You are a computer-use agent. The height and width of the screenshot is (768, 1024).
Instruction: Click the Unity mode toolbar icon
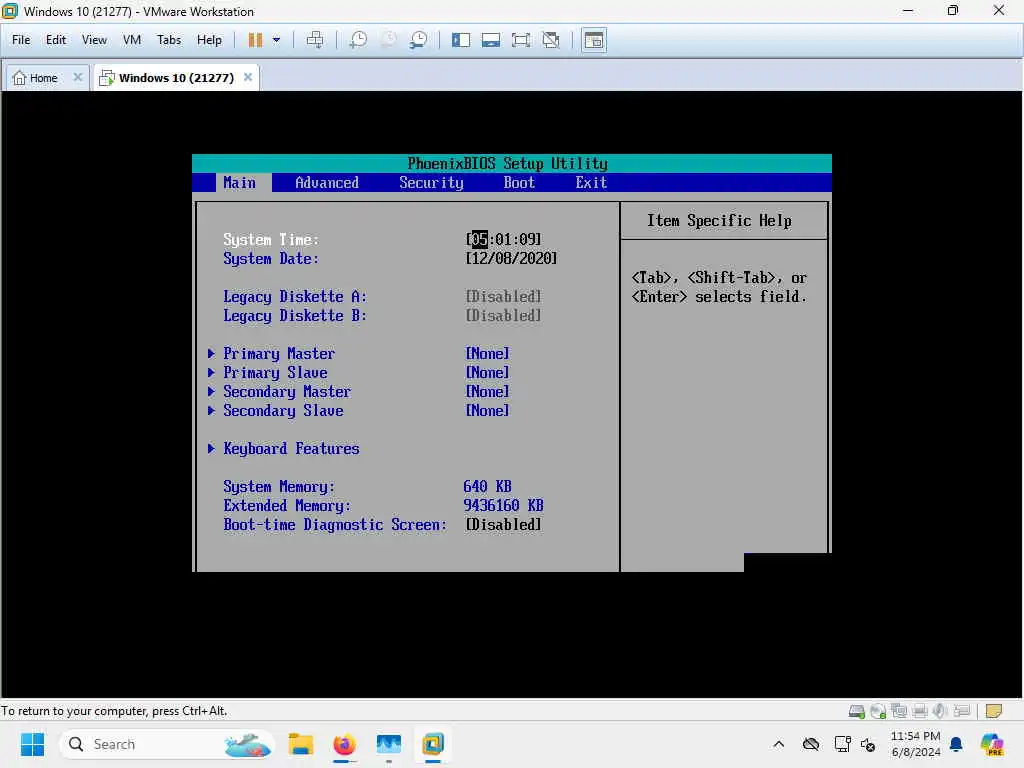pos(551,40)
